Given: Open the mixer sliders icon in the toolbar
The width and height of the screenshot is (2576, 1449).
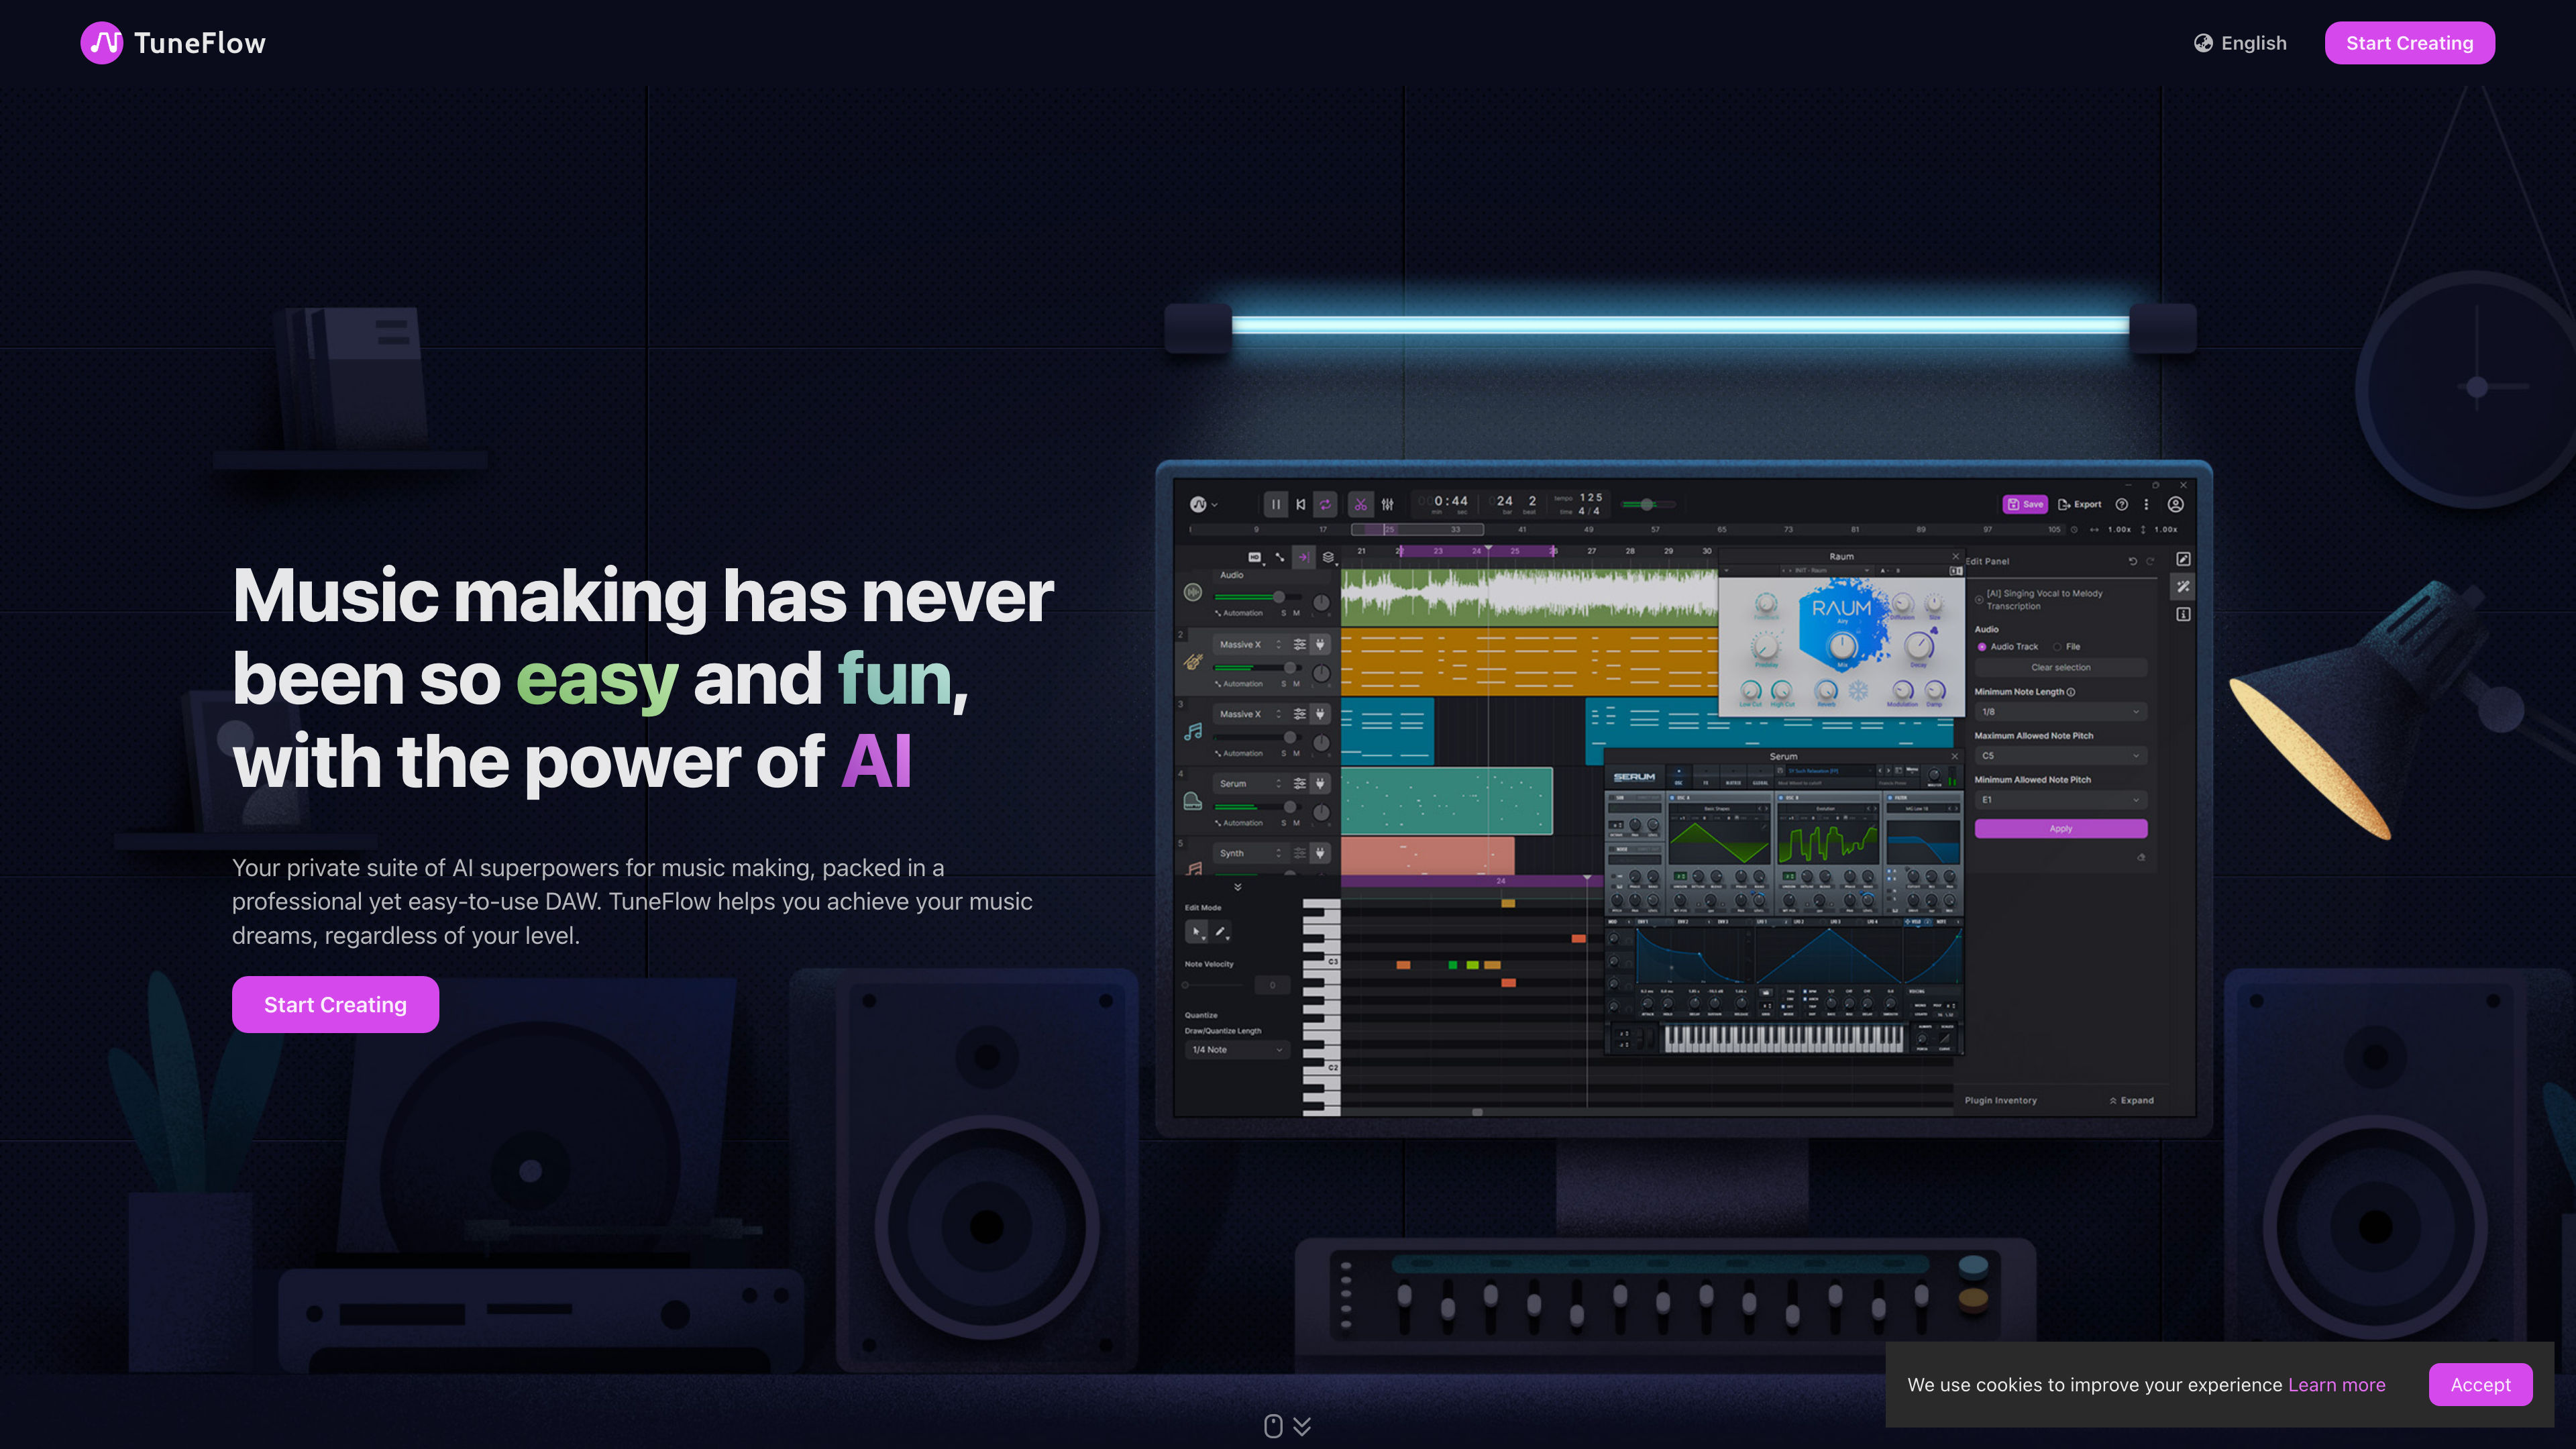Looking at the screenshot, I should 1387,504.
